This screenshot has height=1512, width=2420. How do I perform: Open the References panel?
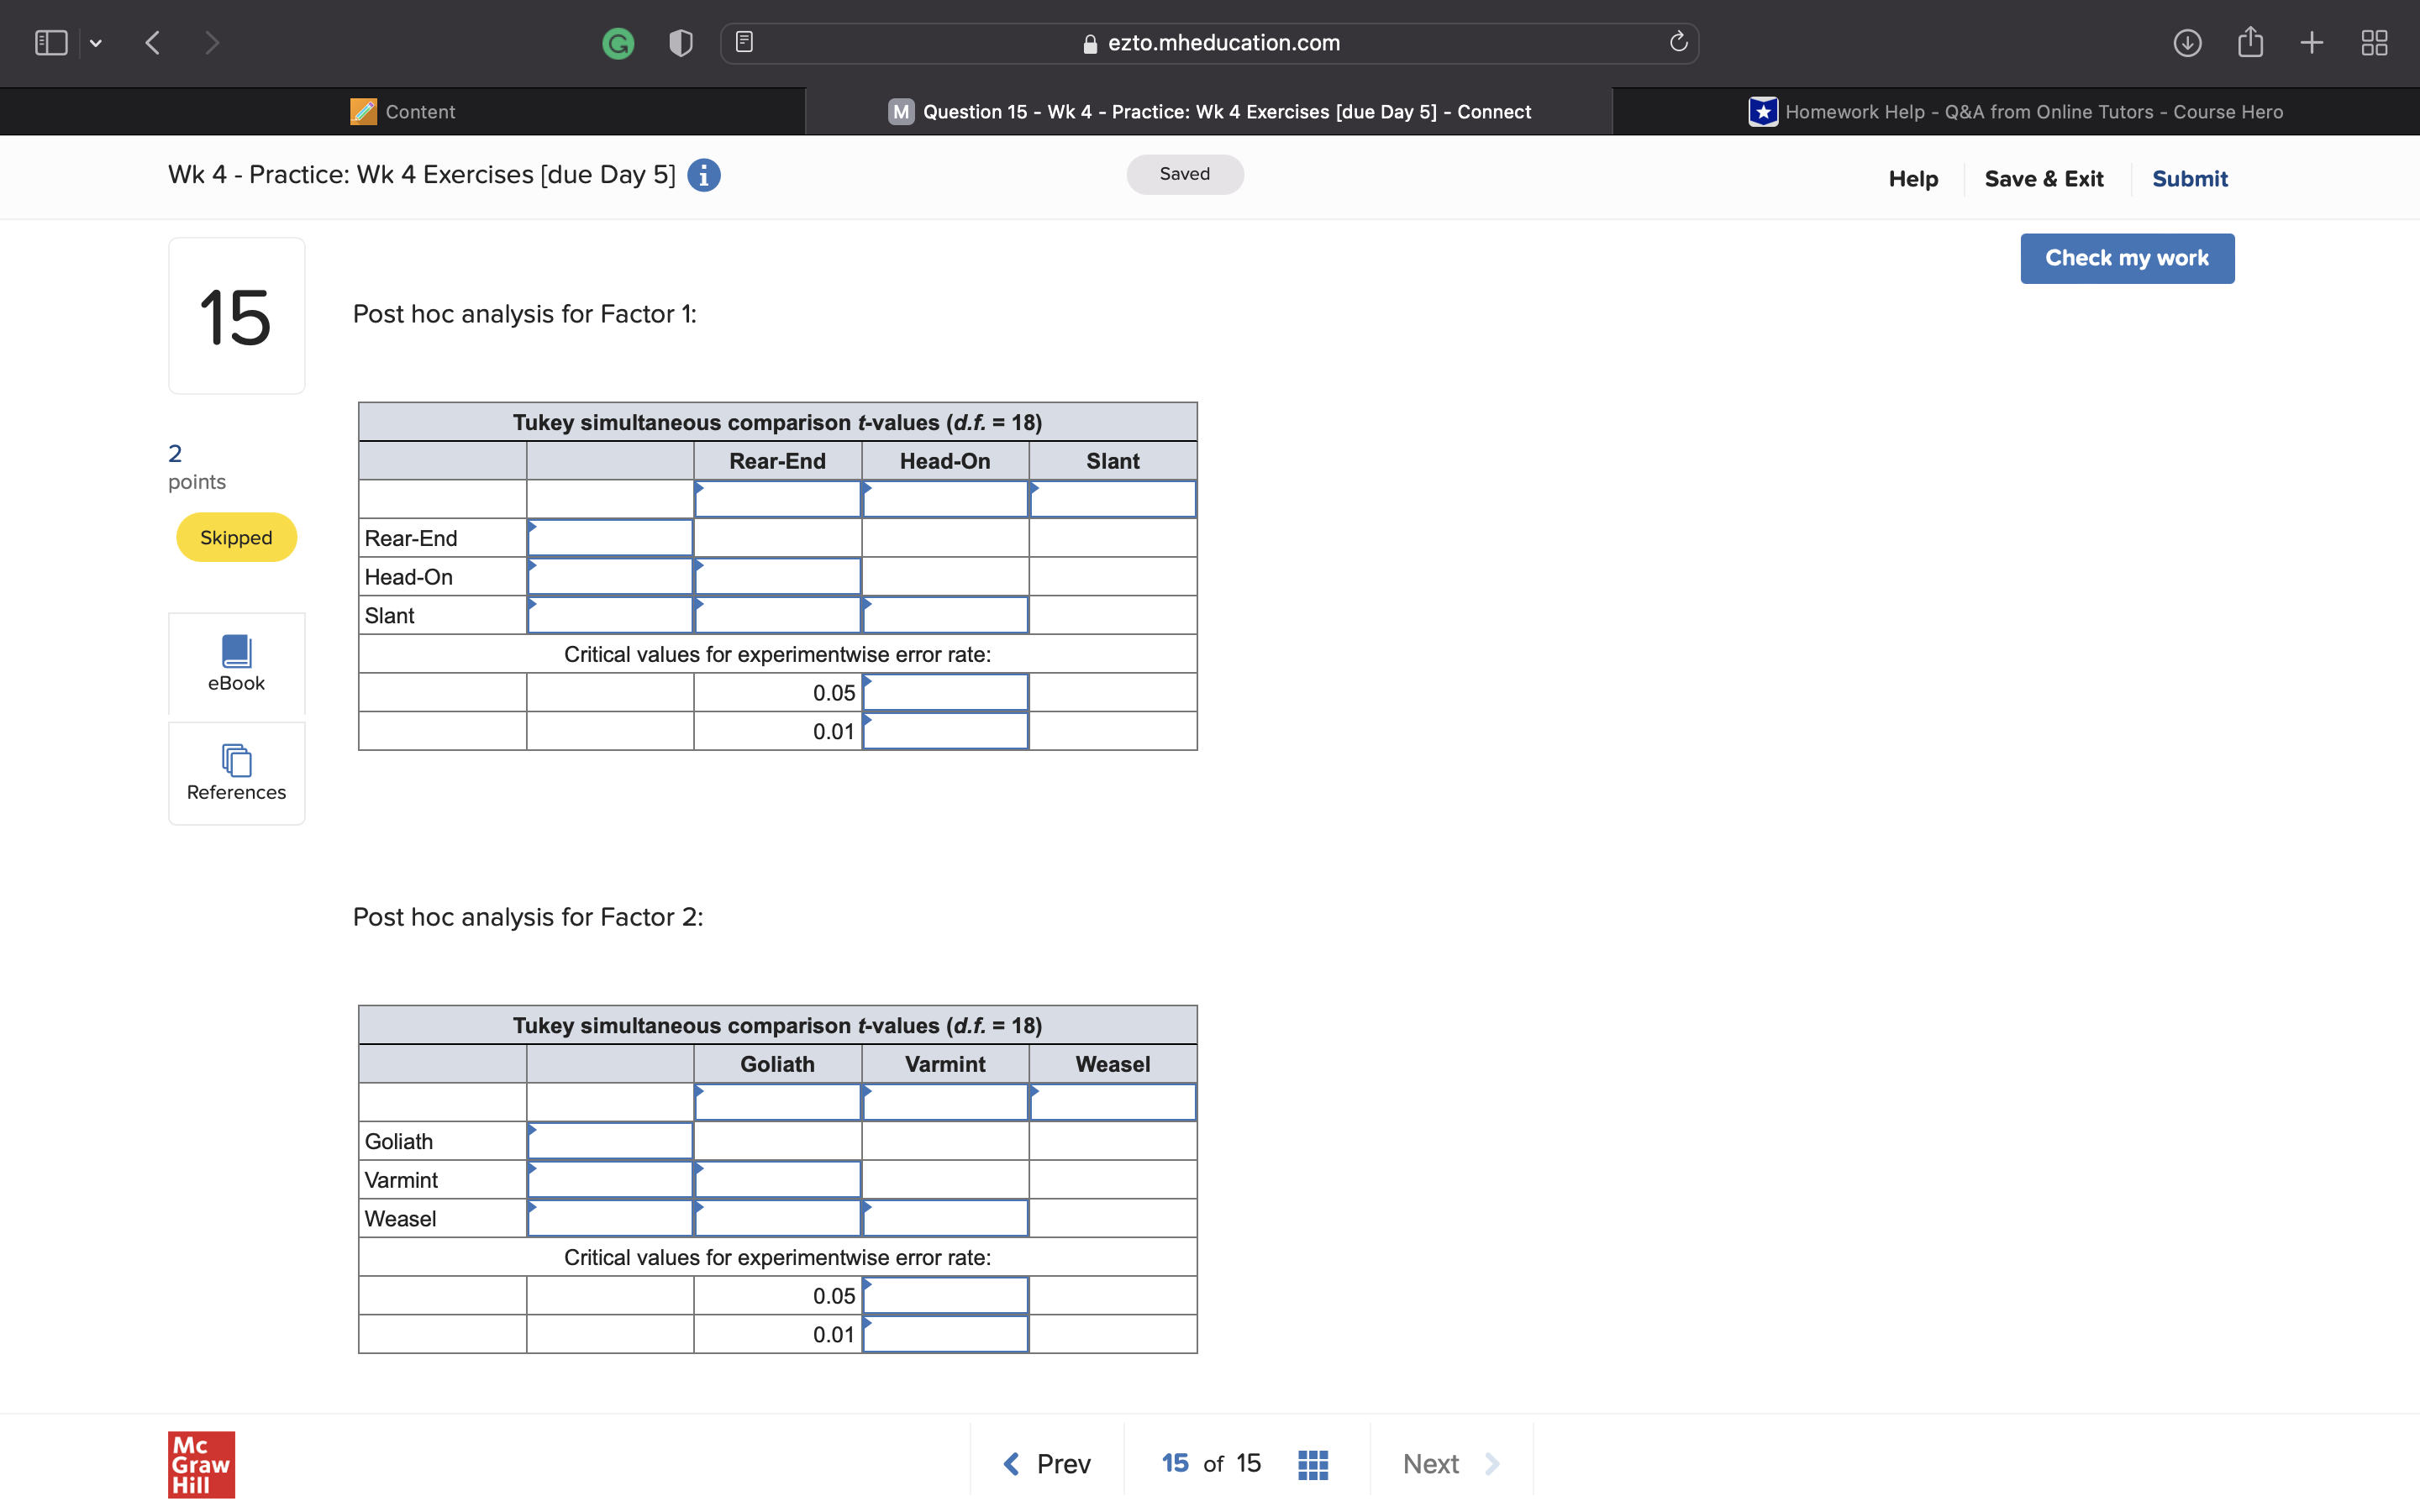pos(236,773)
